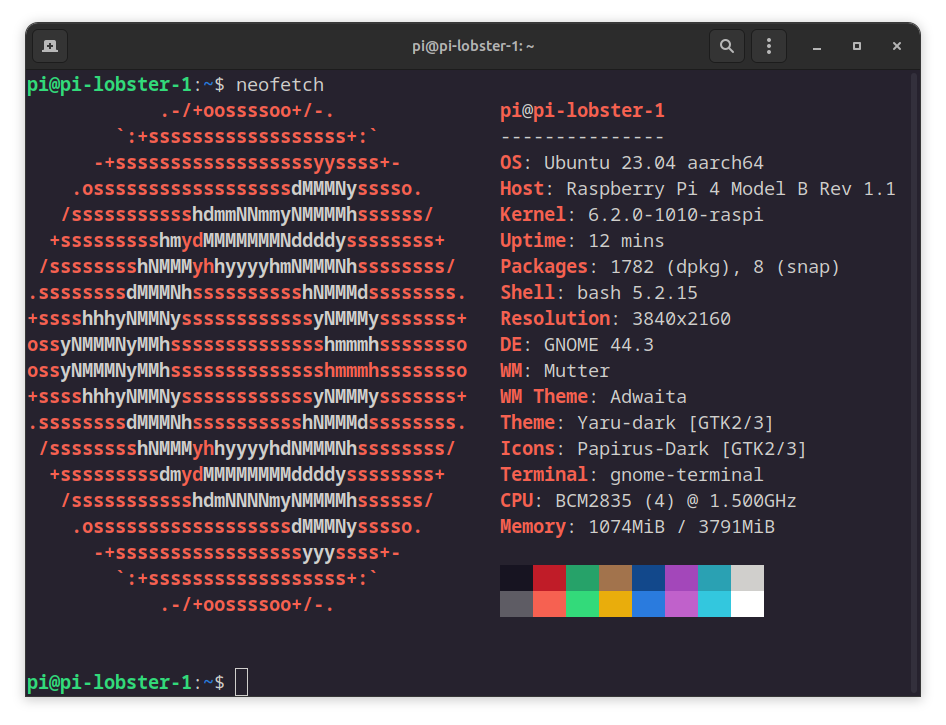Click the bright blue color block

[648, 604]
